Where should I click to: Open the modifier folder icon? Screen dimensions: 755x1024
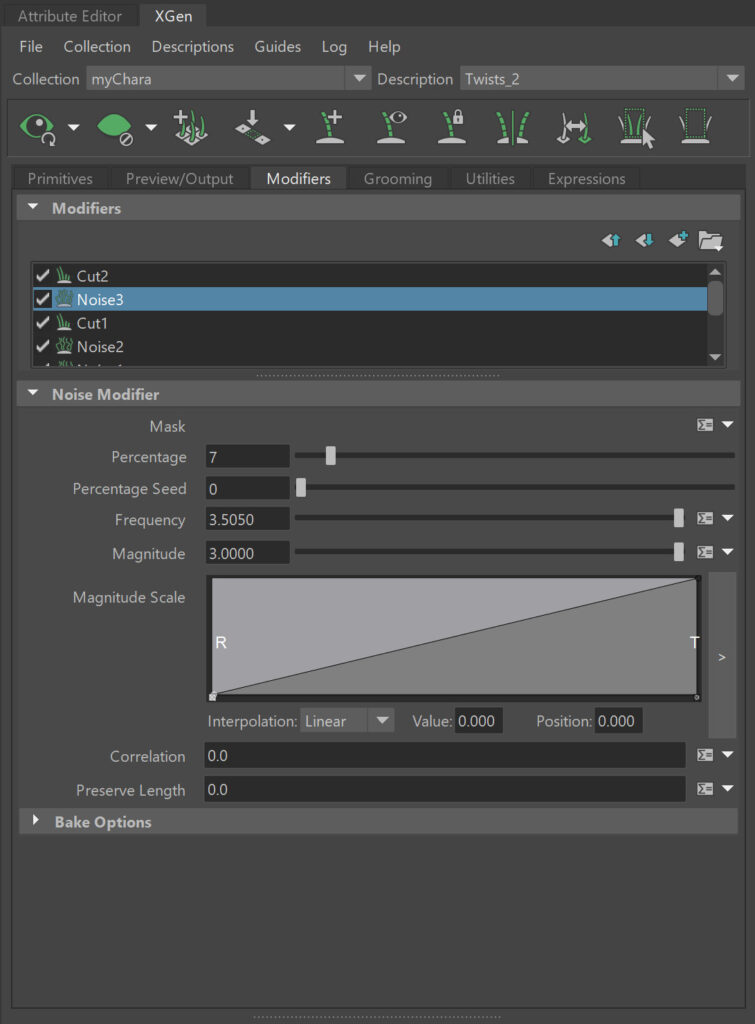(x=711, y=240)
